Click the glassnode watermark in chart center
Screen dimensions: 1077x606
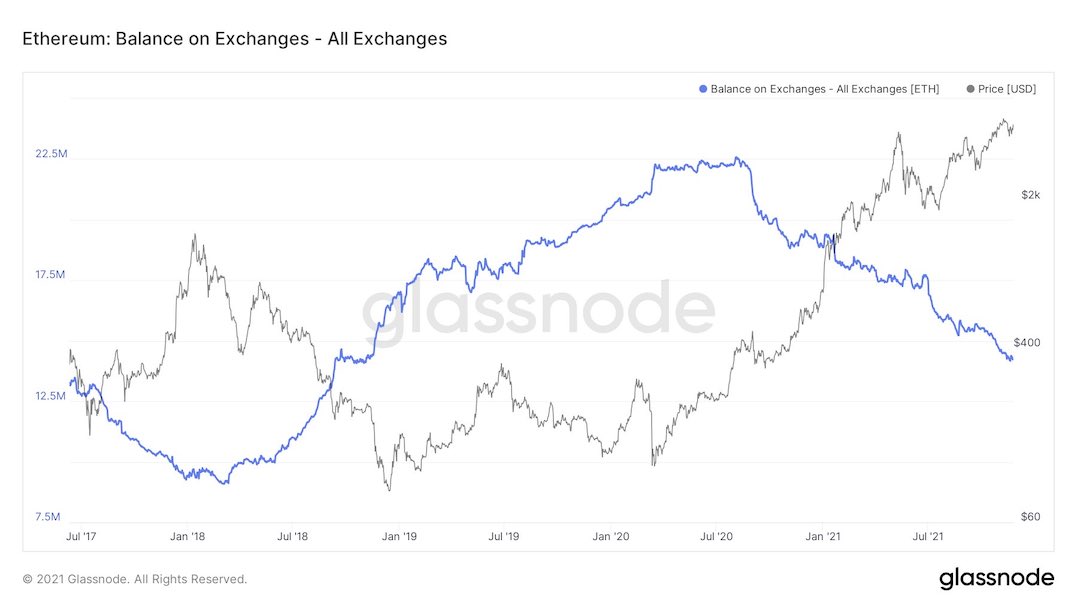[538, 310]
